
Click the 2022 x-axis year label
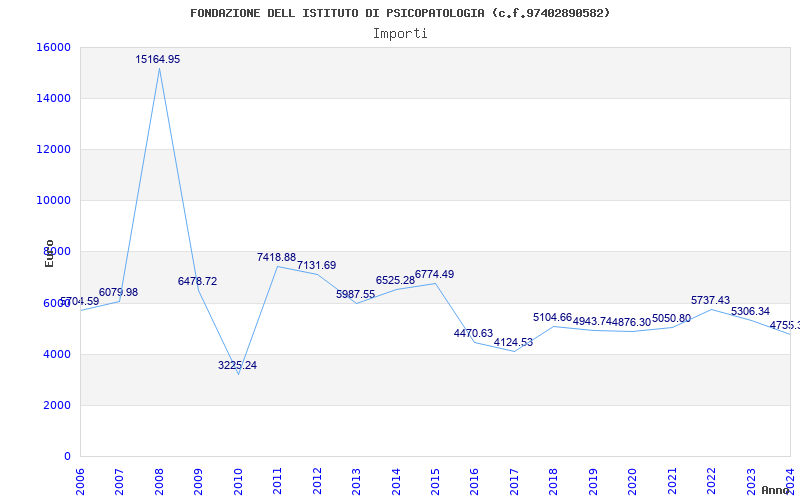[x=712, y=481]
